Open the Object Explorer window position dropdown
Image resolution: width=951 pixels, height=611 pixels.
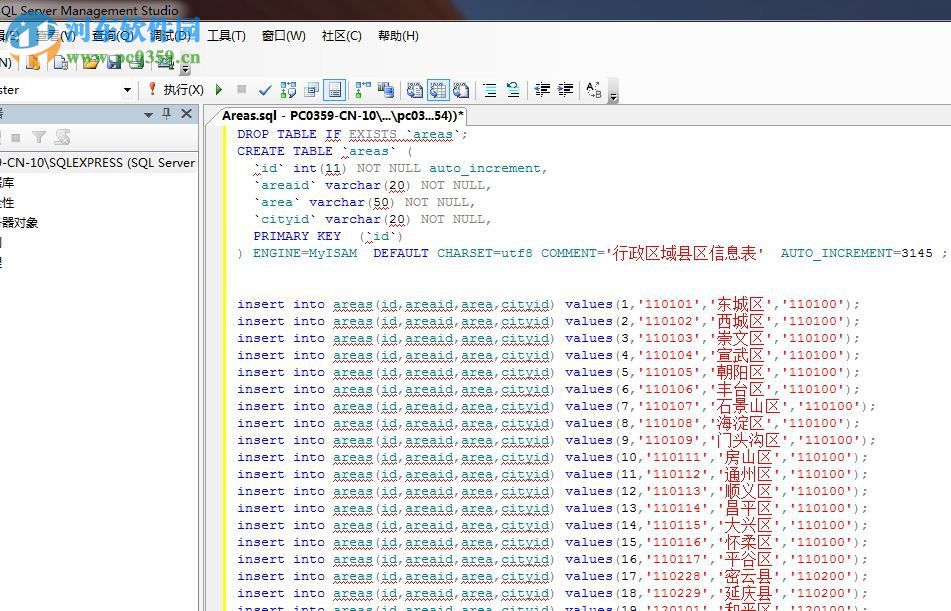[x=148, y=114]
